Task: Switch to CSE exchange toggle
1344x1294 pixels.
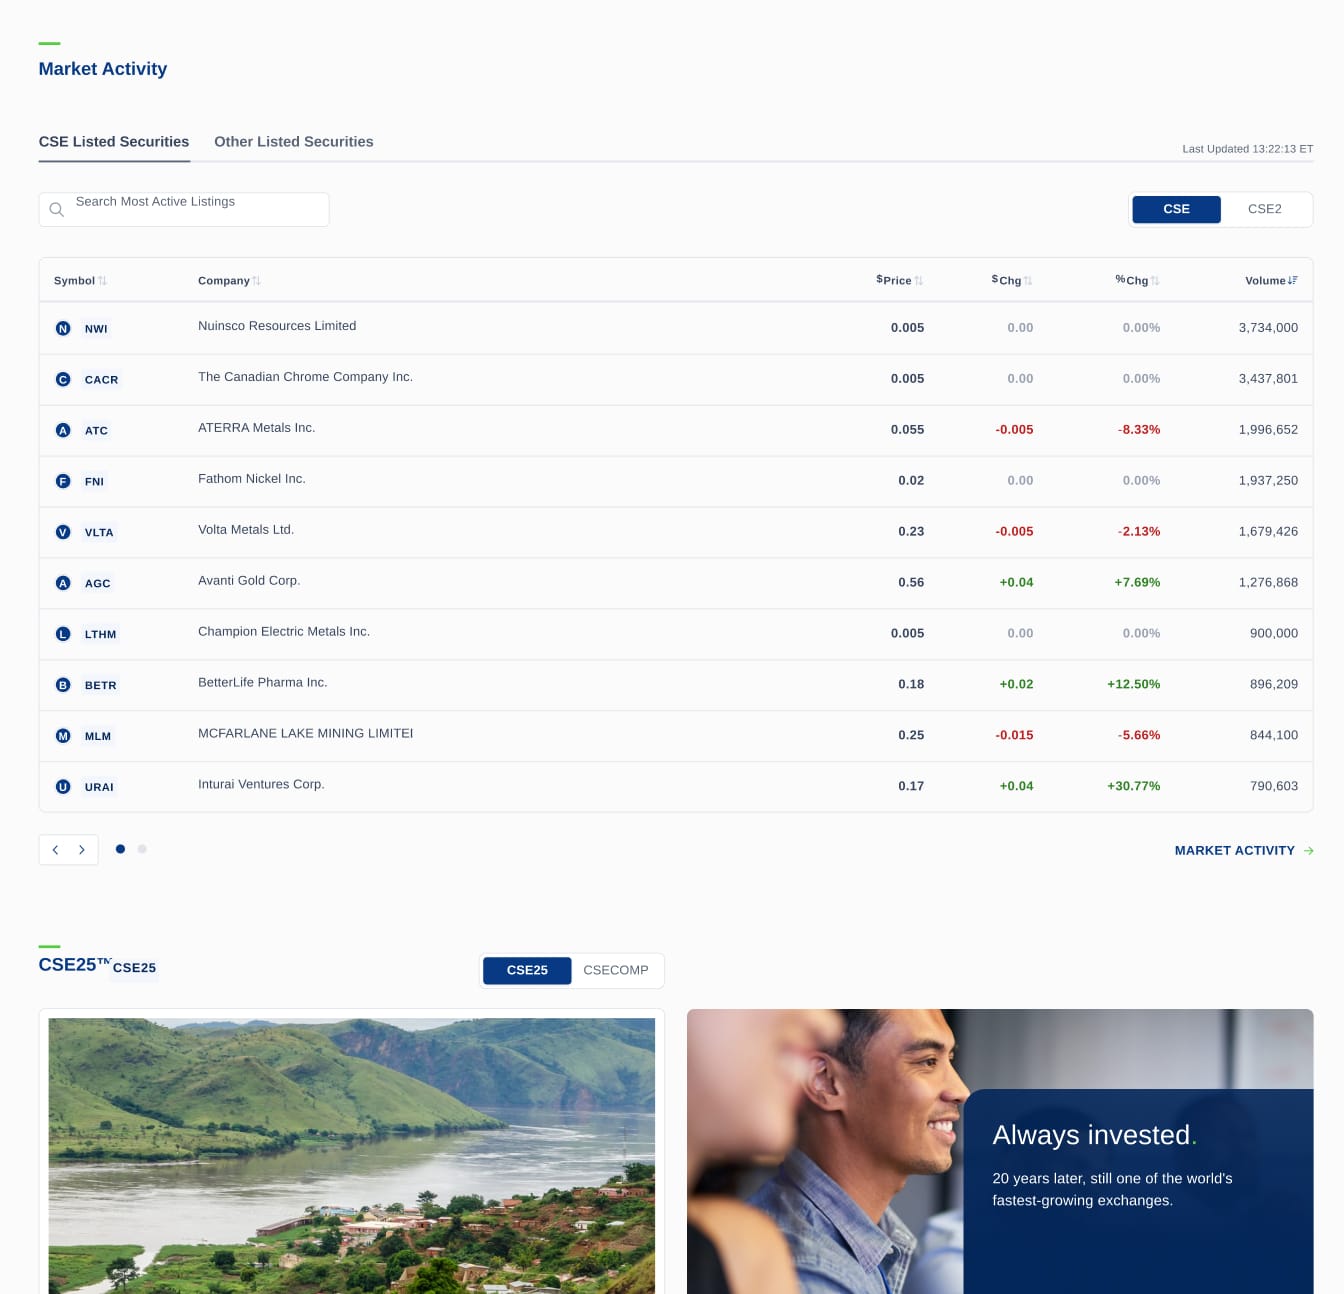Action: (x=1176, y=209)
